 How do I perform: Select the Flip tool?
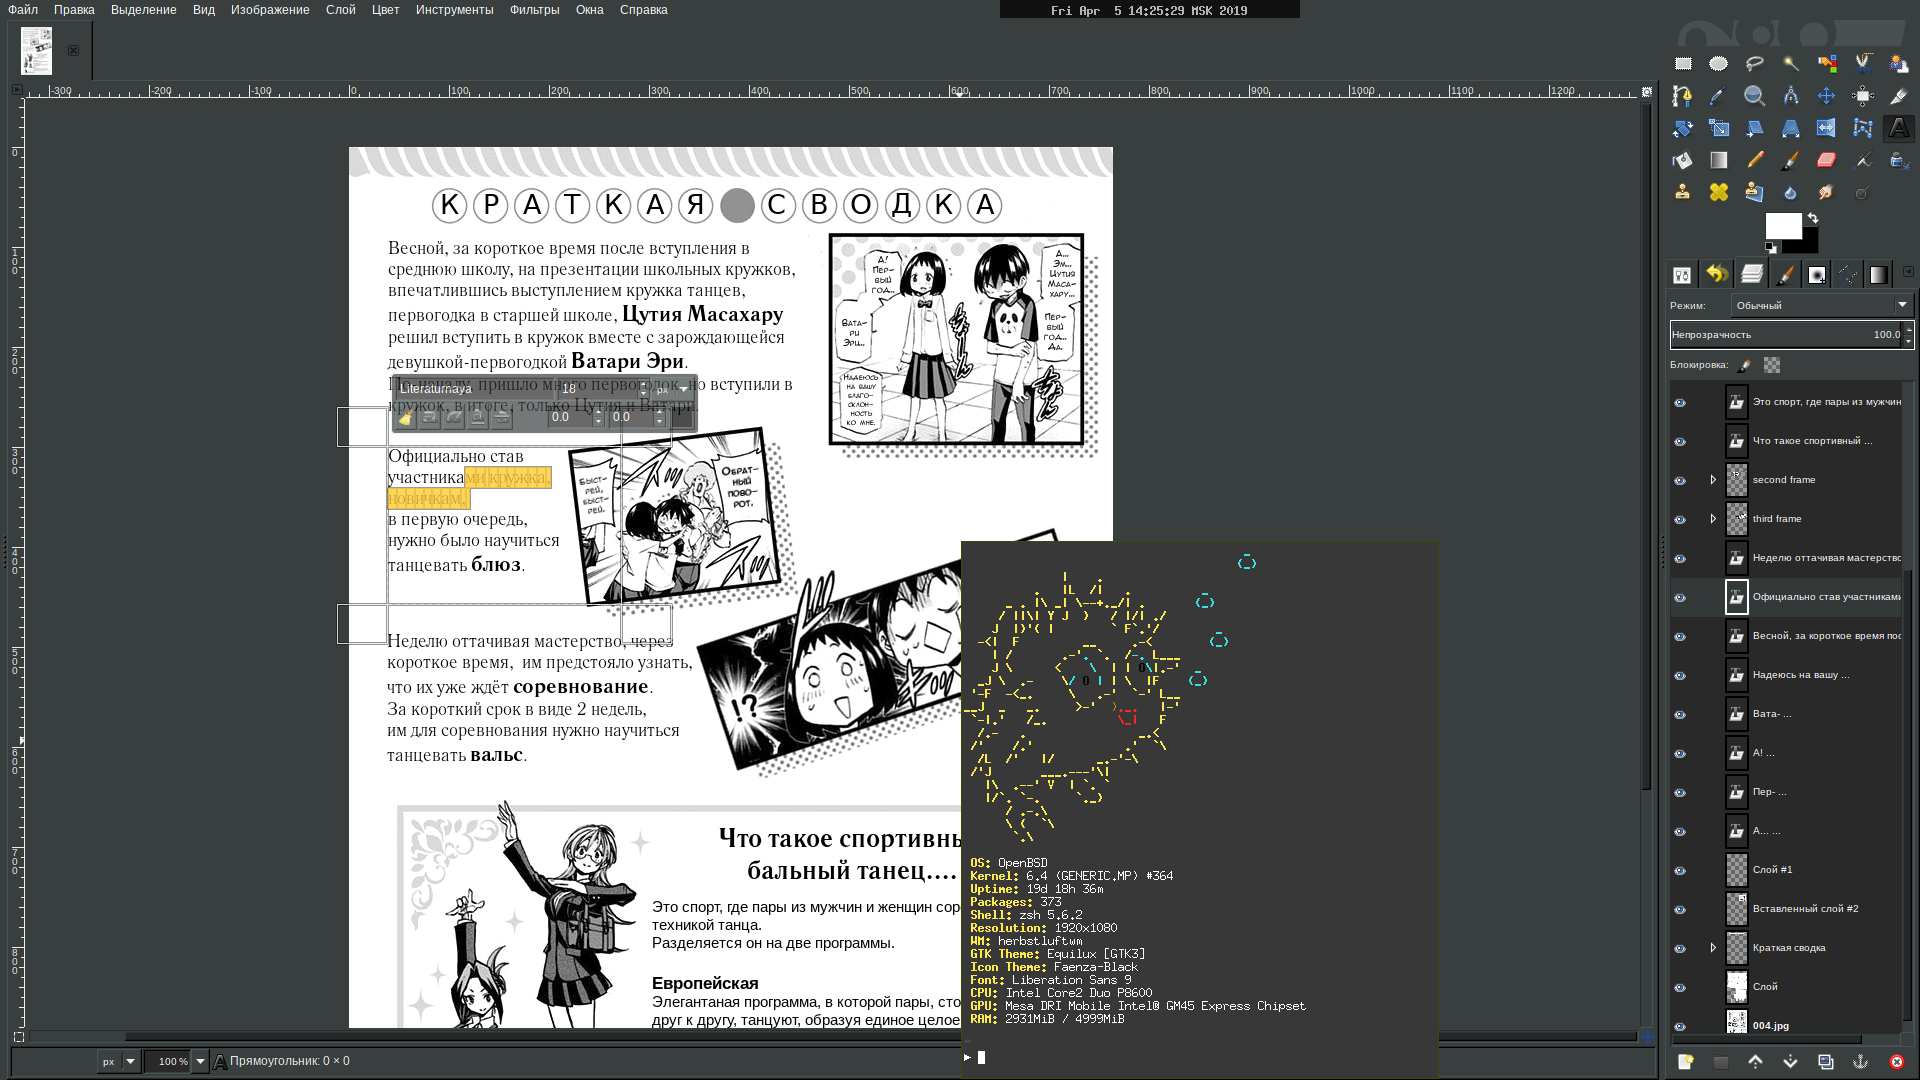pyautogui.click(x=1826, y=128)
